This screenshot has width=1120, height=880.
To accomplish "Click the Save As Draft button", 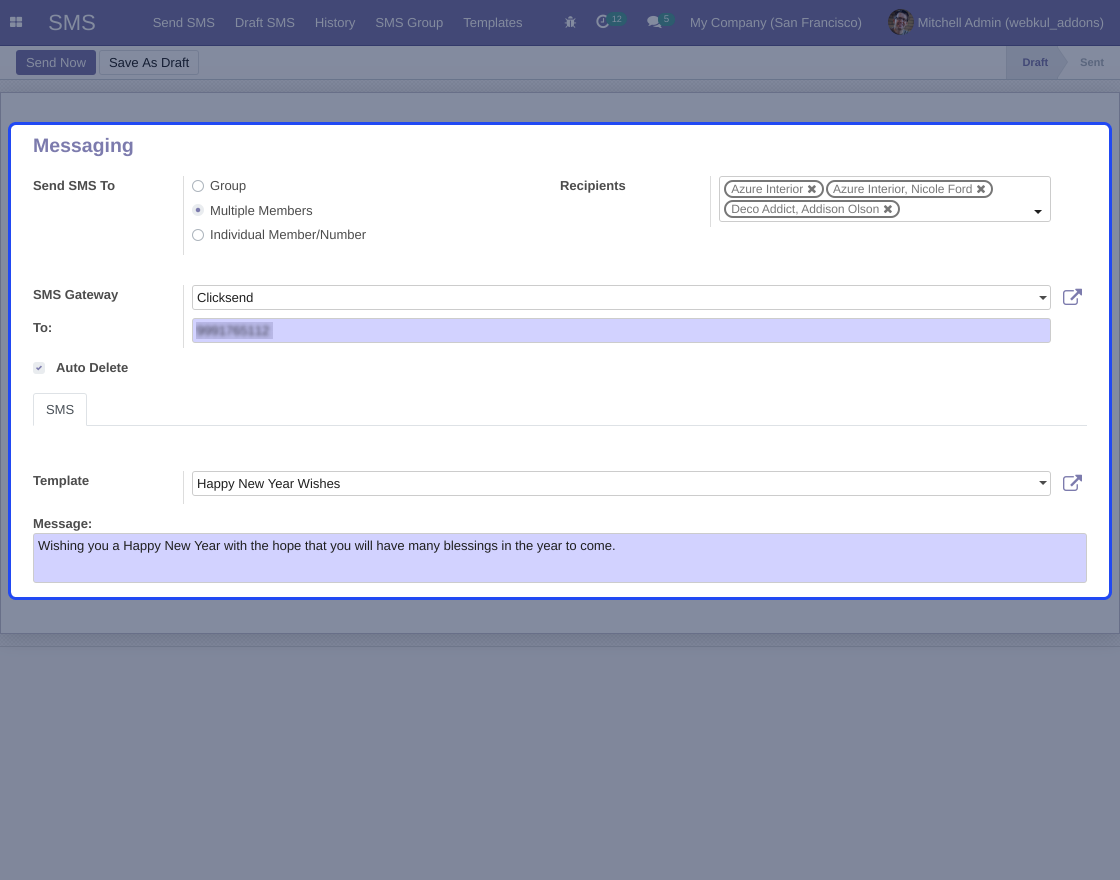I will tap(149, 63).
